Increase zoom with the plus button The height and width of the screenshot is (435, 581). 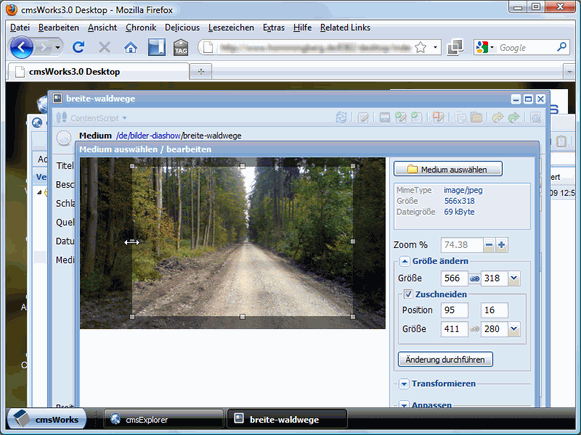[502, 245]
